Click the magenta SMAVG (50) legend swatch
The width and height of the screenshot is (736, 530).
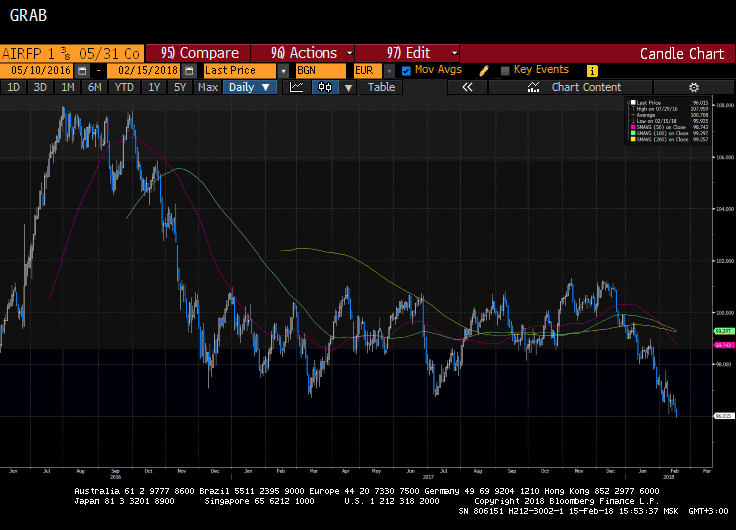pyautogui.click(x=633, y=127)
